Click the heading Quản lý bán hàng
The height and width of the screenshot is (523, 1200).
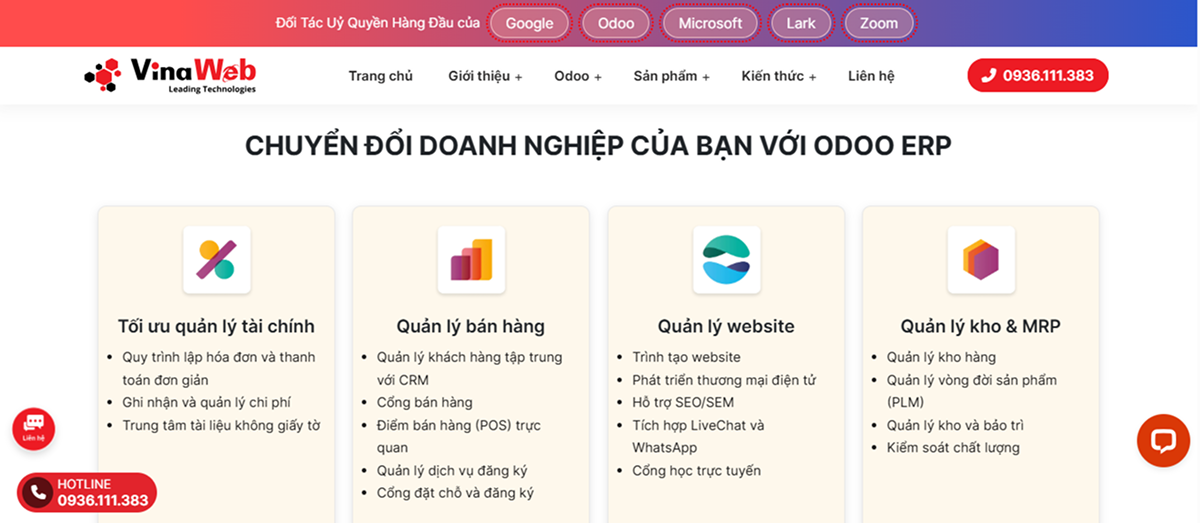471,326
